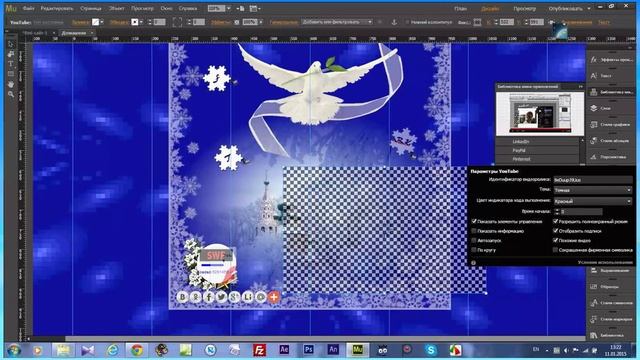The image size is (640, 360).
Task: Open the Справка menu
Action: [x=188, y=8]
